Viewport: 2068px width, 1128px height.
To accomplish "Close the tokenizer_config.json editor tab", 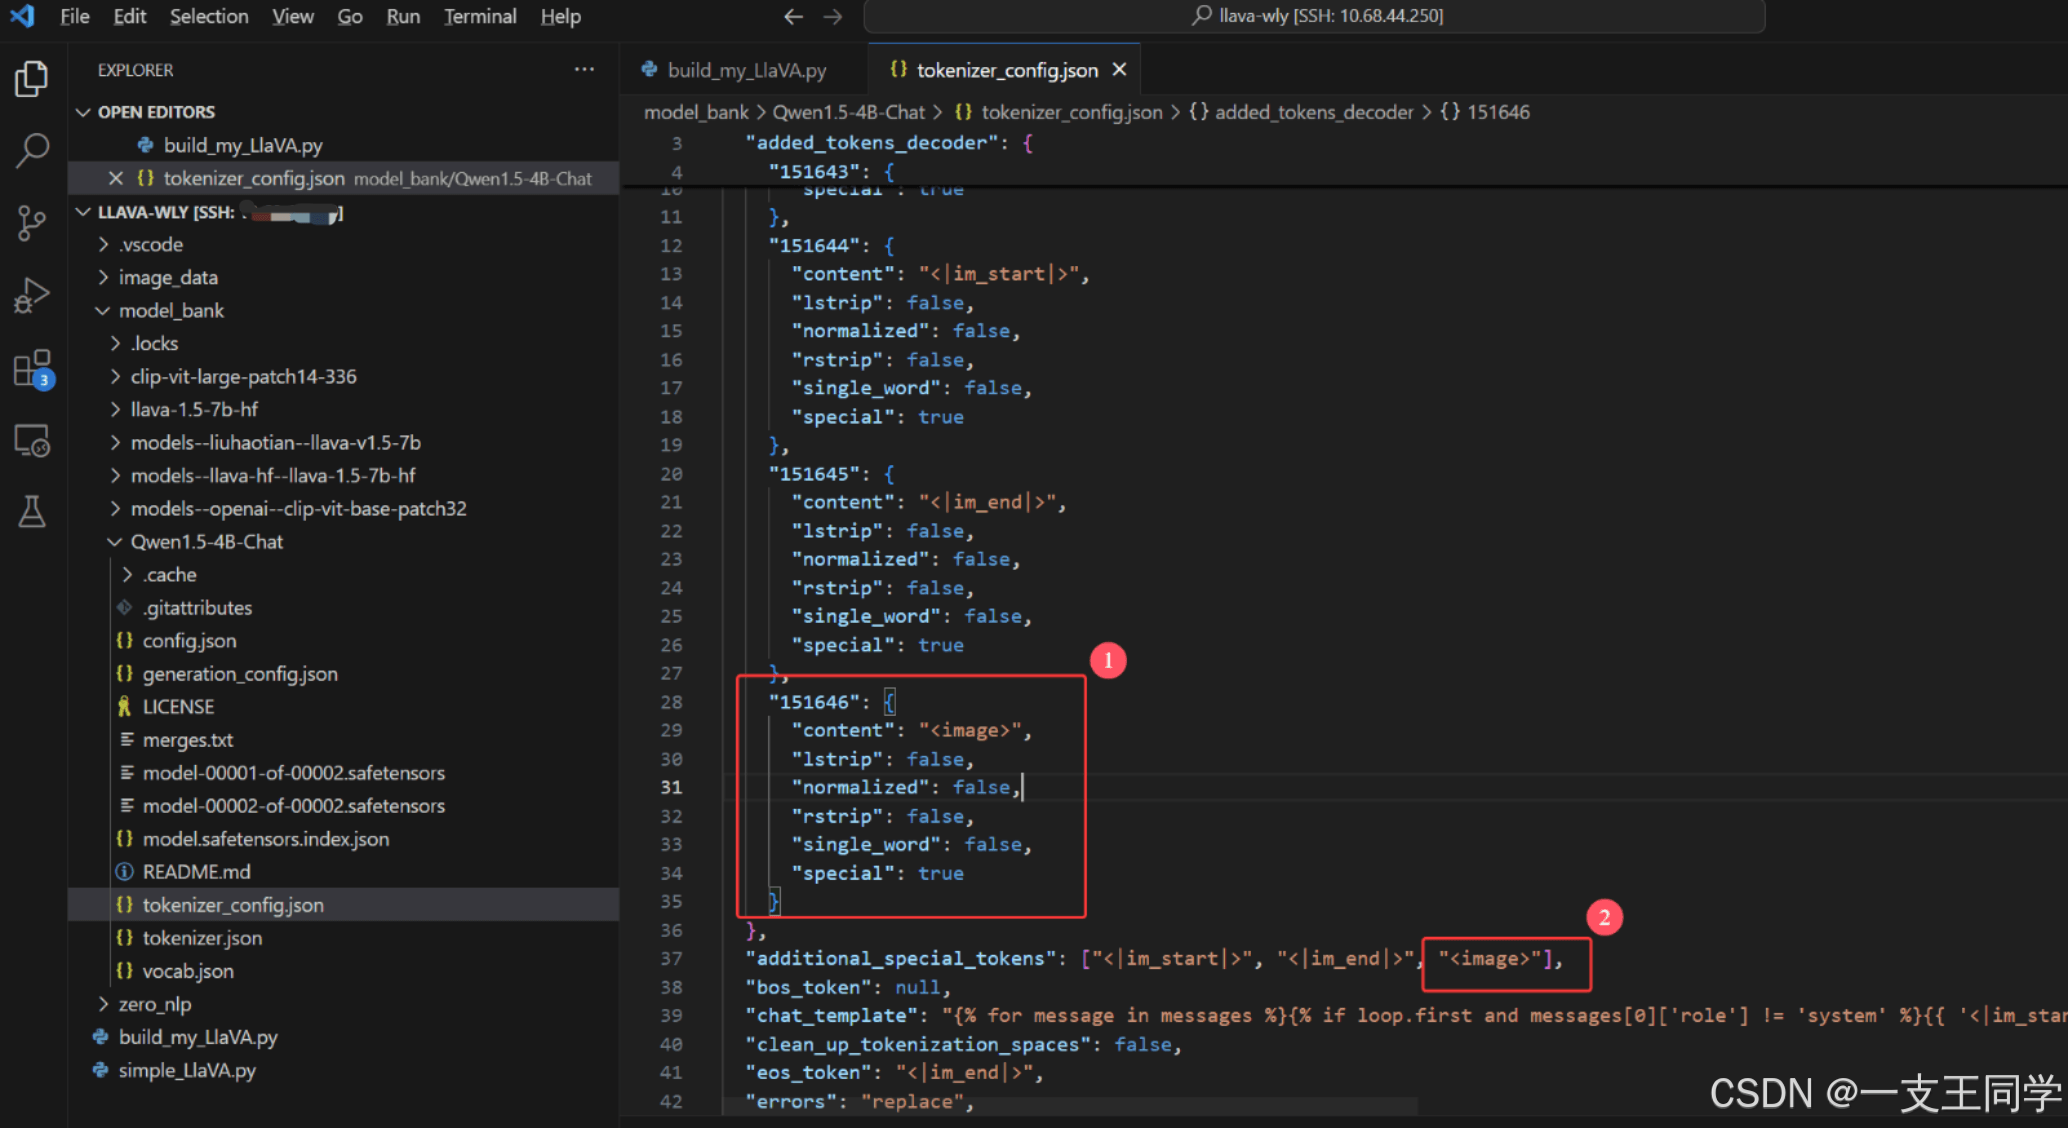I will point(1120,70).
